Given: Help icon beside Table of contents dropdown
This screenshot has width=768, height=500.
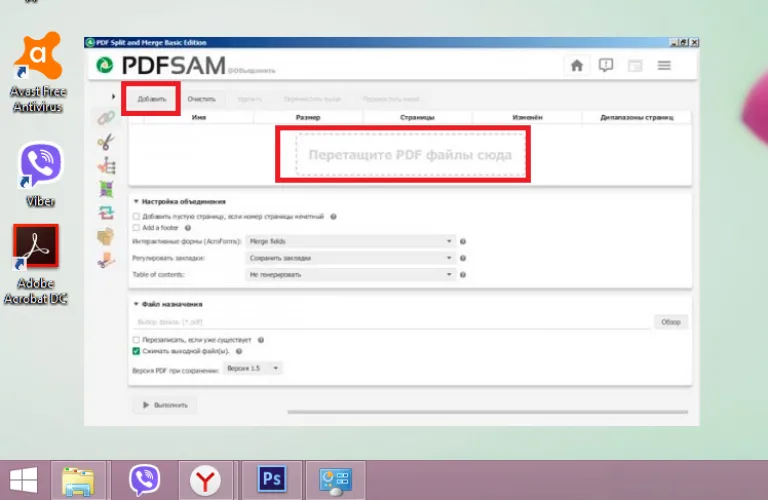Looking at the screenshot, I should point(463,275).
